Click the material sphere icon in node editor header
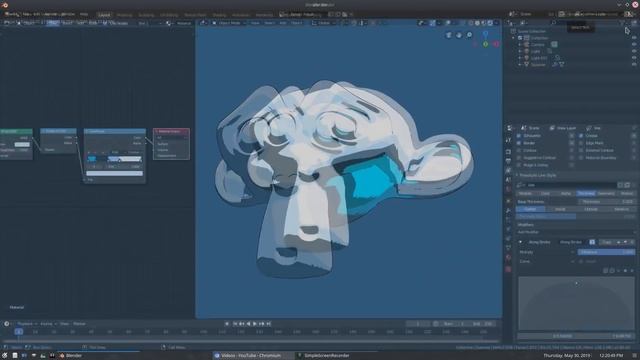Image resolution: width=640 pixels, height=360 pixels. [x=169, y=23]
